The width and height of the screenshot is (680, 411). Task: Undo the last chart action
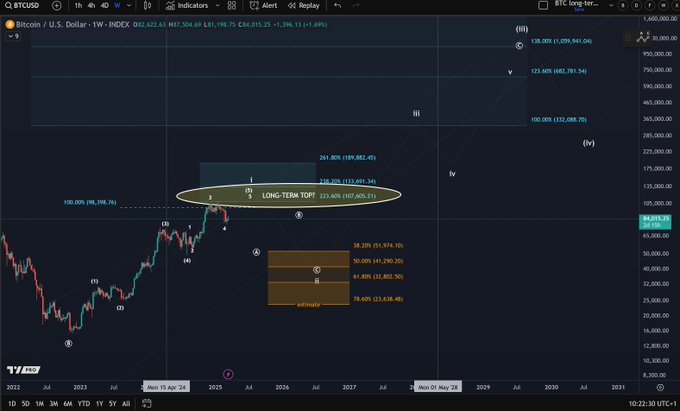pos(337,6)
